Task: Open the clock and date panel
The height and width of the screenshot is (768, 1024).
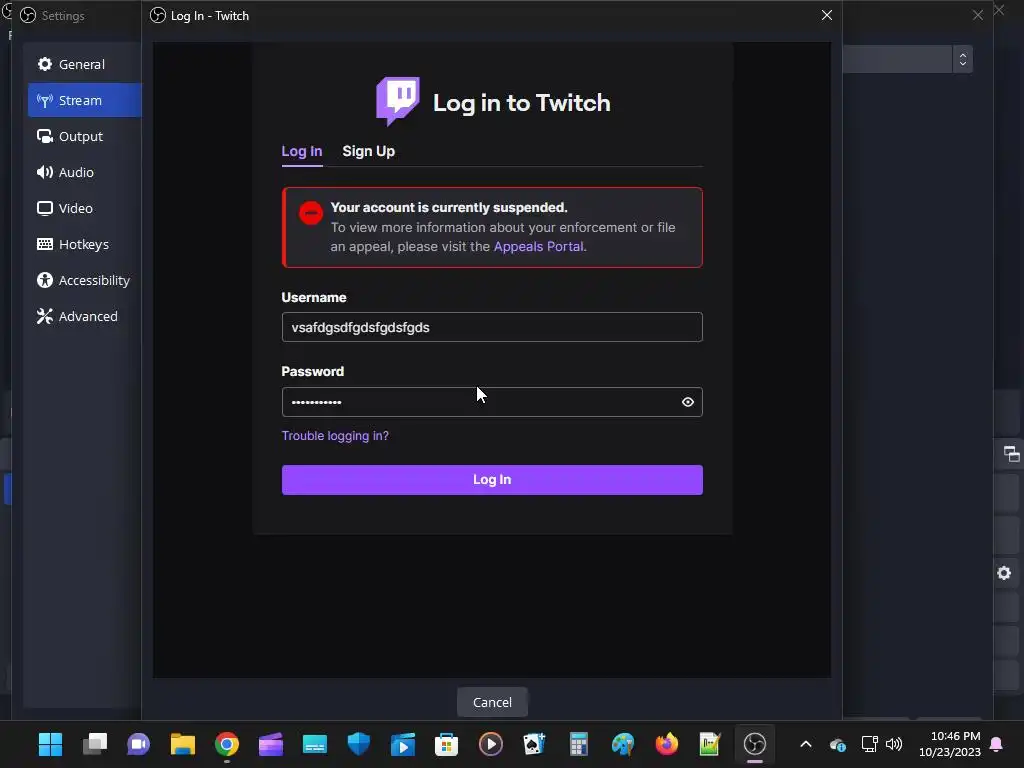Action: (x=950, y=744)
